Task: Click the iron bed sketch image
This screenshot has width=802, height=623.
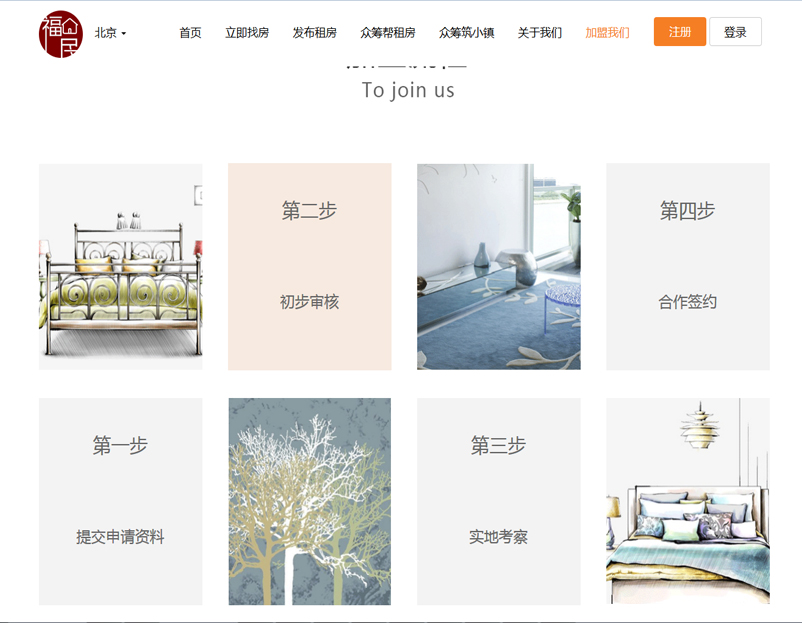Action: pos(120,266)
